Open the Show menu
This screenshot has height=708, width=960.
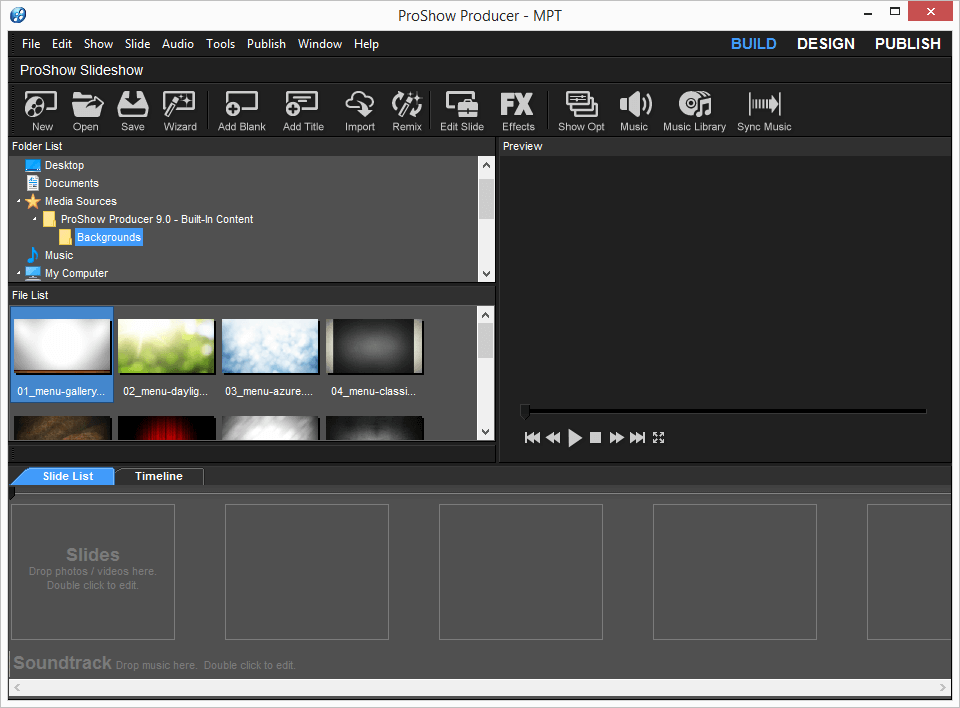[x=98, y=44]
